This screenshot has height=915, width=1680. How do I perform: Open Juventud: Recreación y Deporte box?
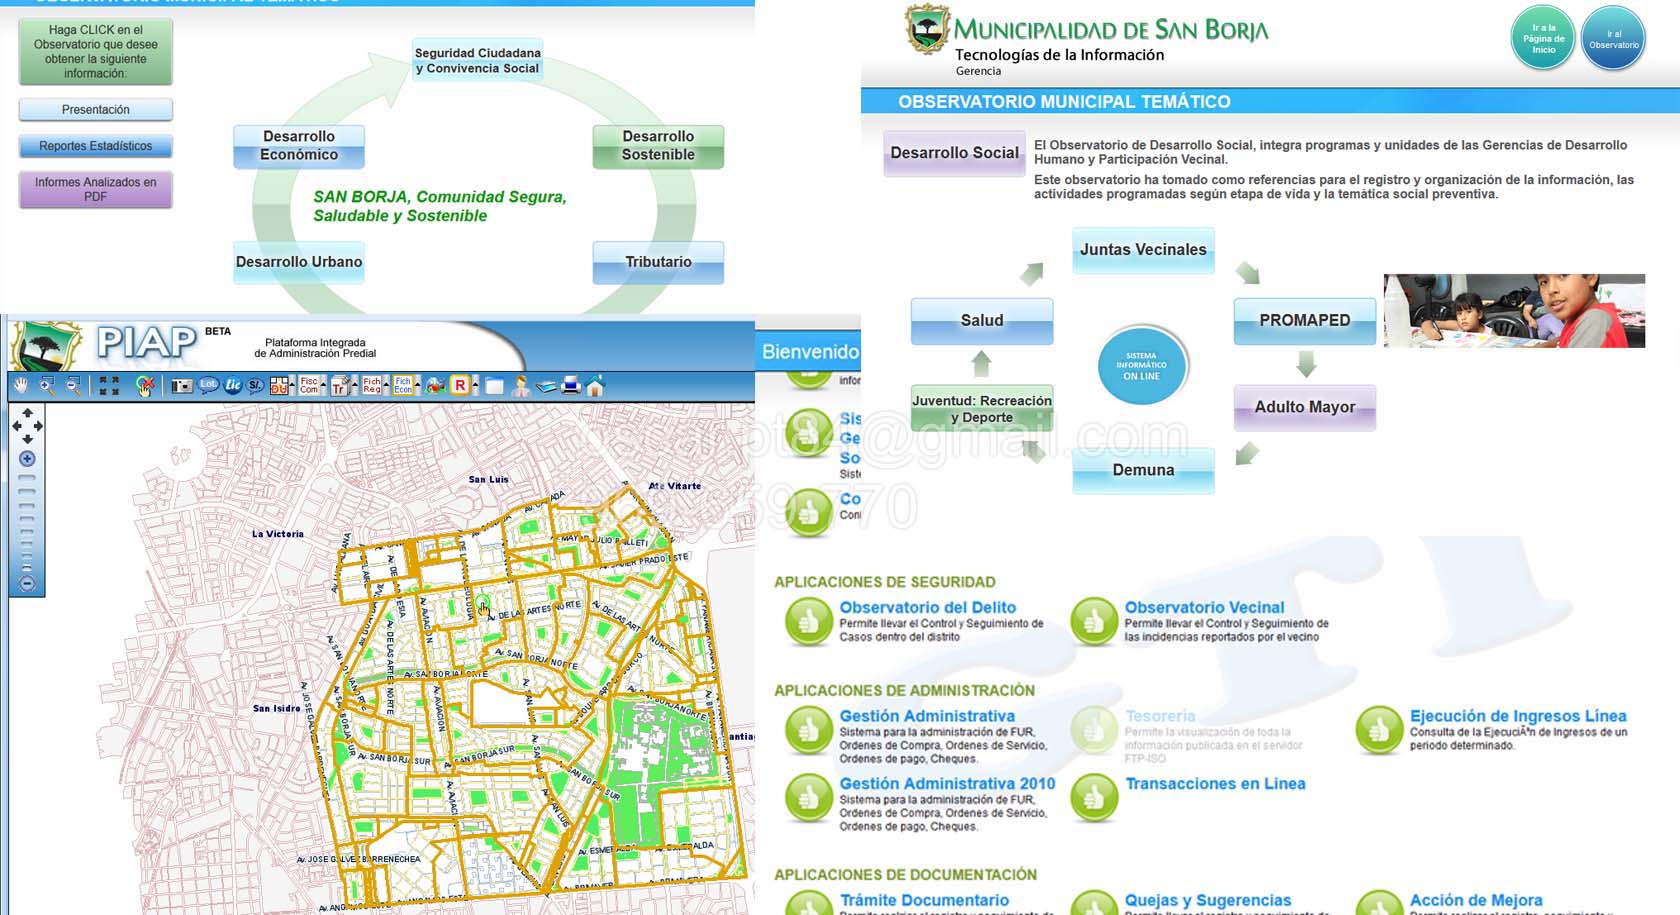(982, 408)
